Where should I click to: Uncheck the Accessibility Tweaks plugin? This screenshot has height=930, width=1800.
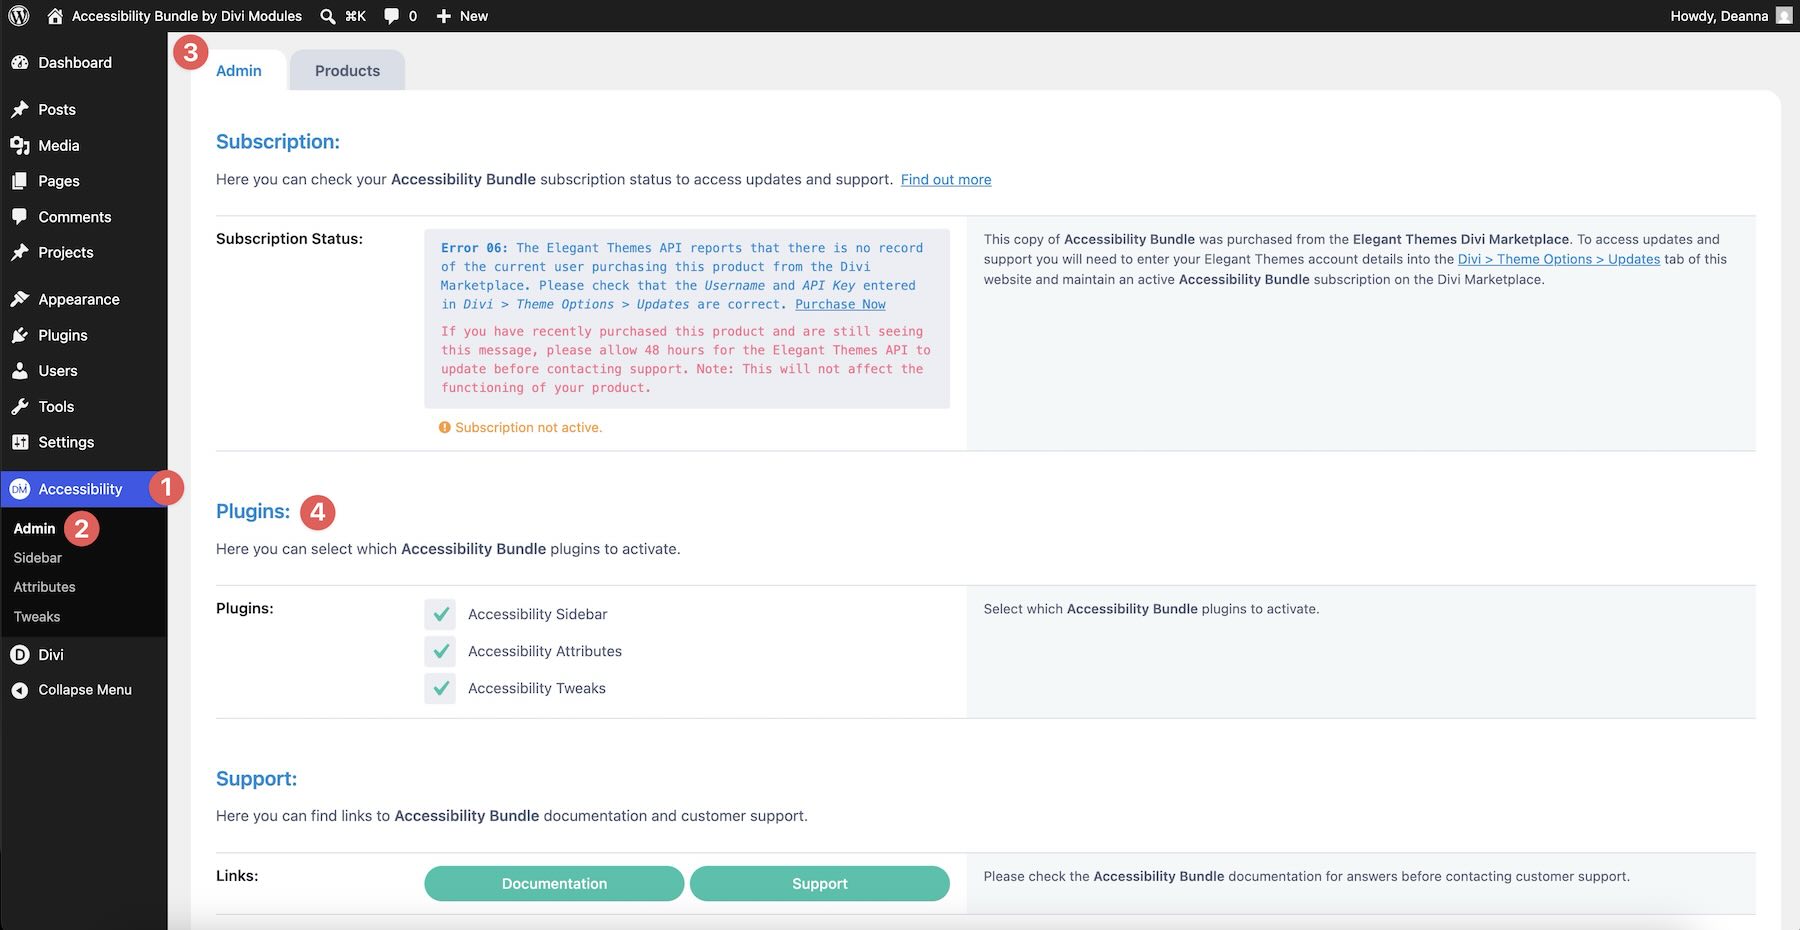click(x=440, y=688)
